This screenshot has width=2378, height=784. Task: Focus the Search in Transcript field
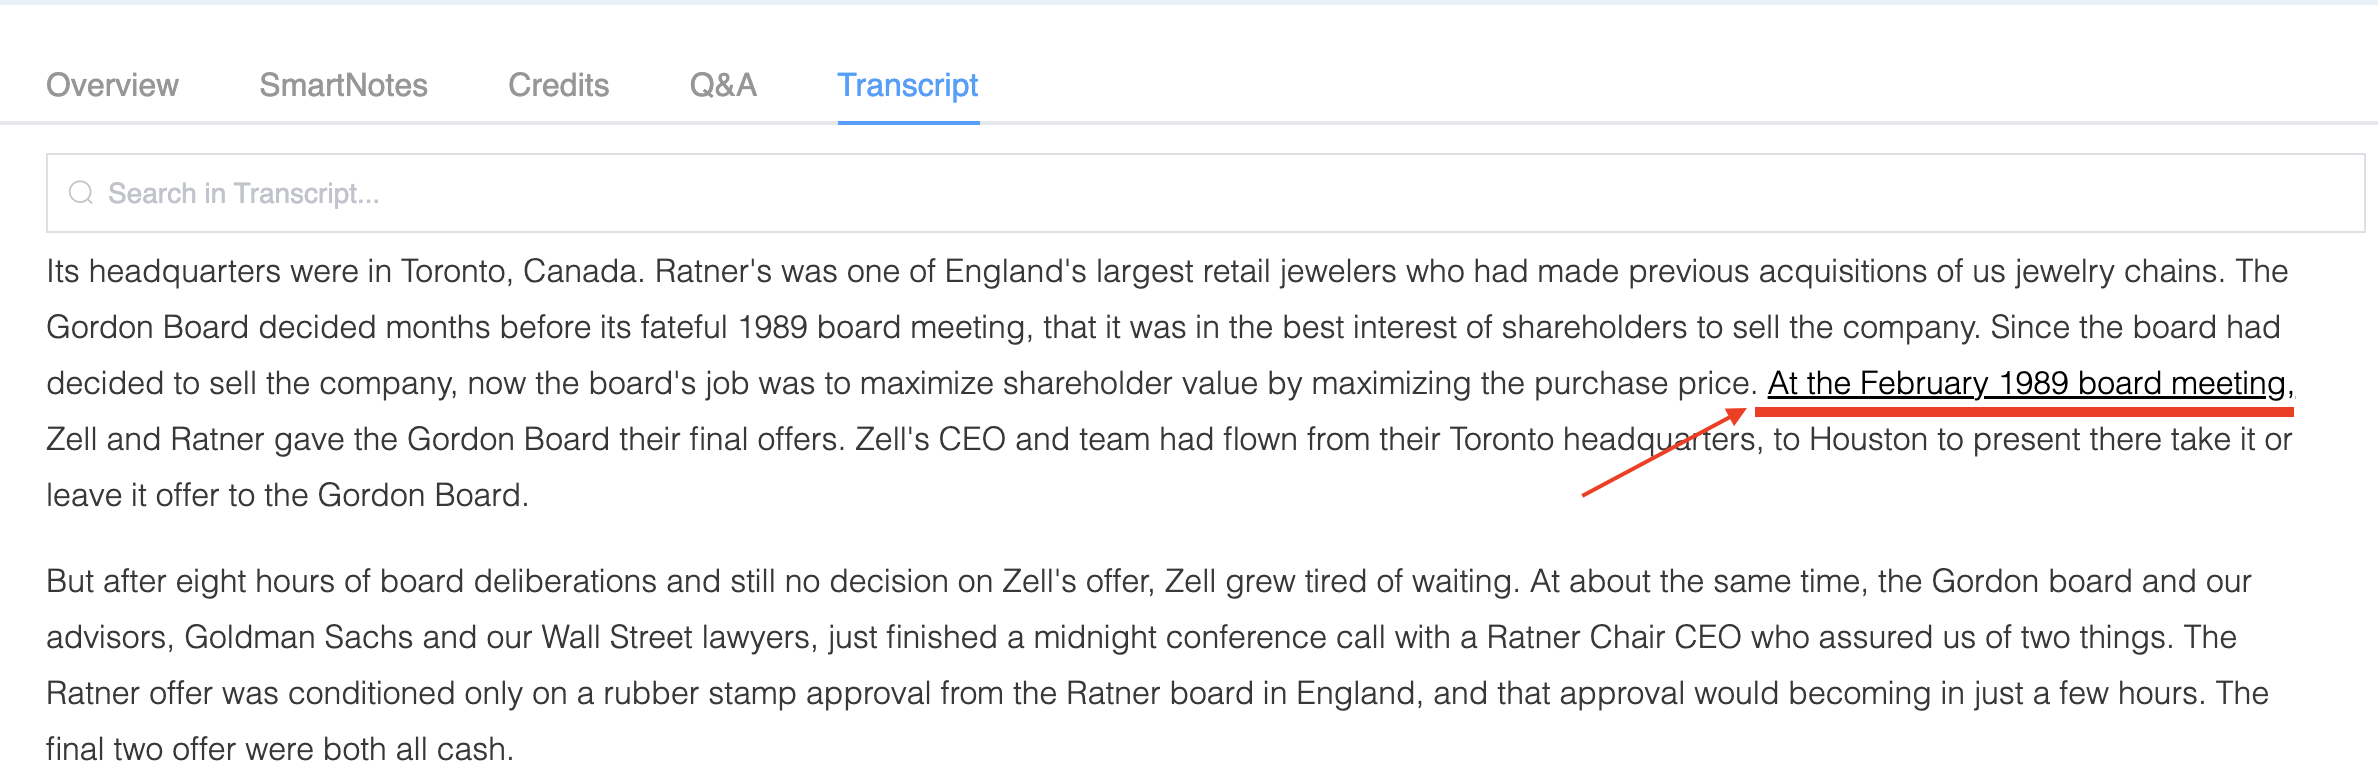(1205, 193)
